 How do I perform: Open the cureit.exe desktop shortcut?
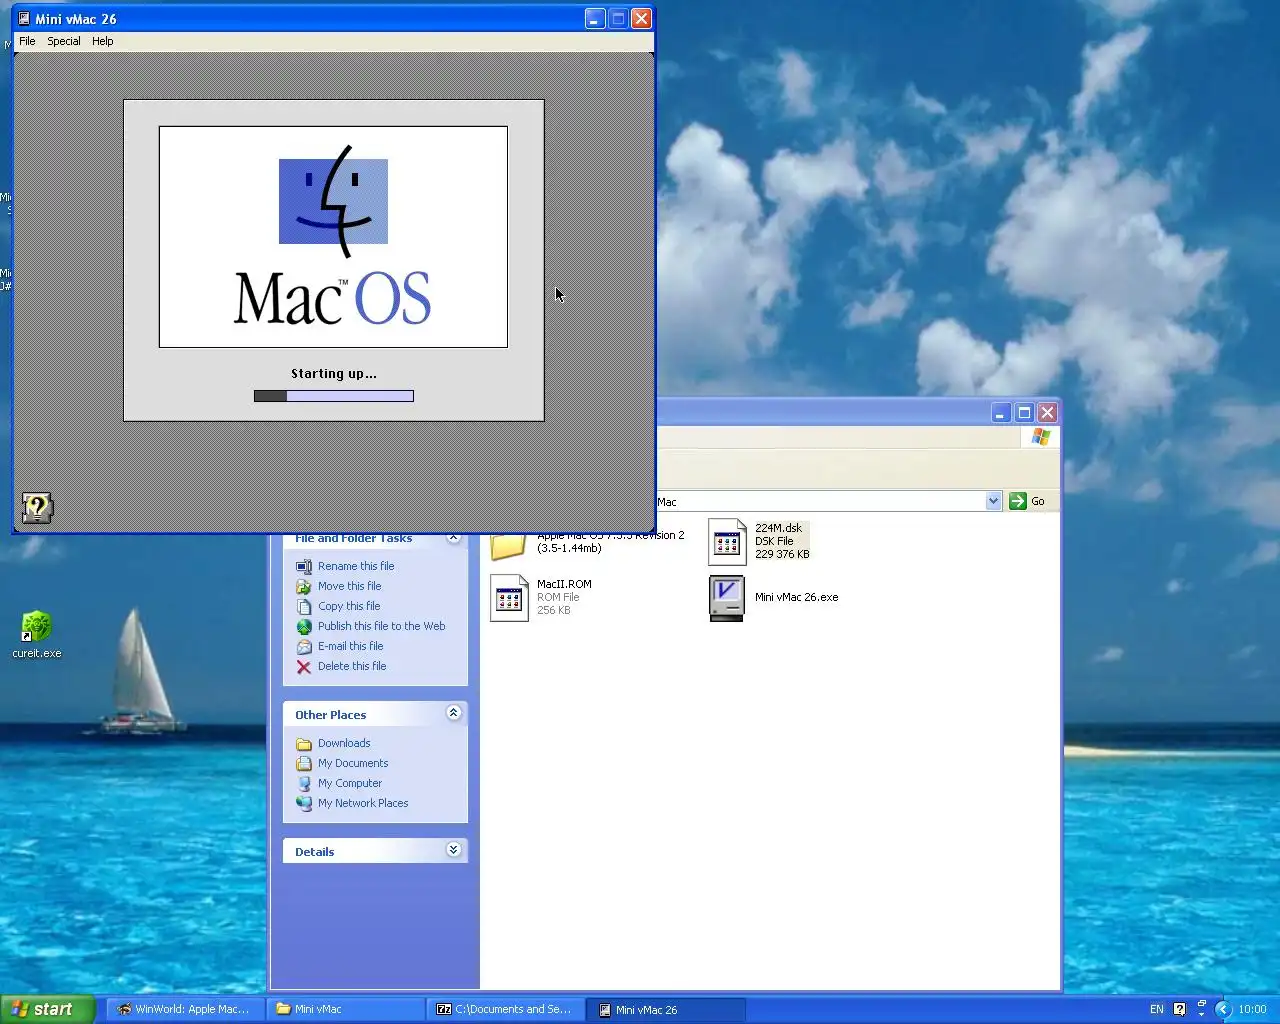tap(37, 635)
